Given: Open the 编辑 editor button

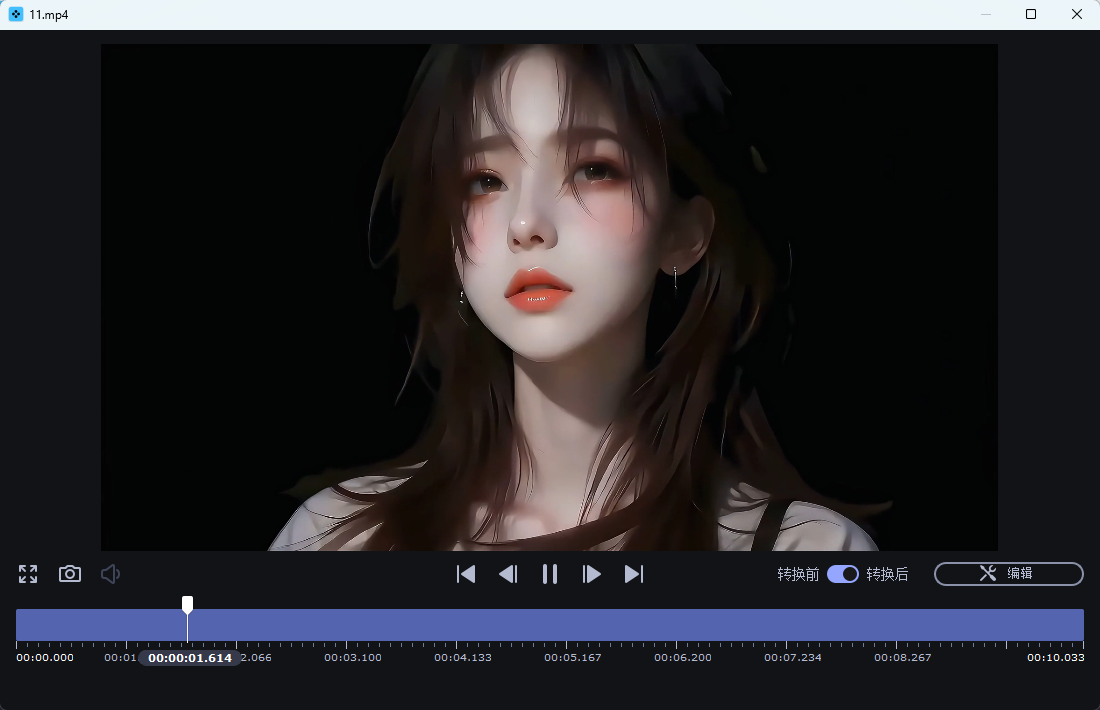Looking at the screenshot, I should click(x=1009, y=573).
